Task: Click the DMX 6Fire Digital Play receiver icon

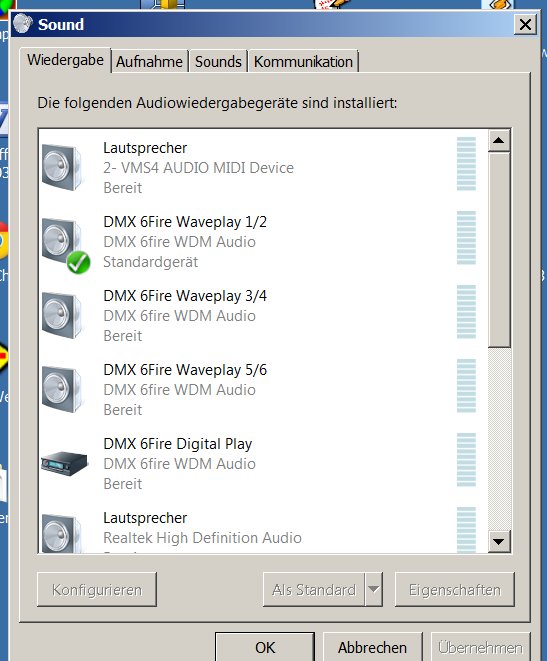Action: pos(64,463)
